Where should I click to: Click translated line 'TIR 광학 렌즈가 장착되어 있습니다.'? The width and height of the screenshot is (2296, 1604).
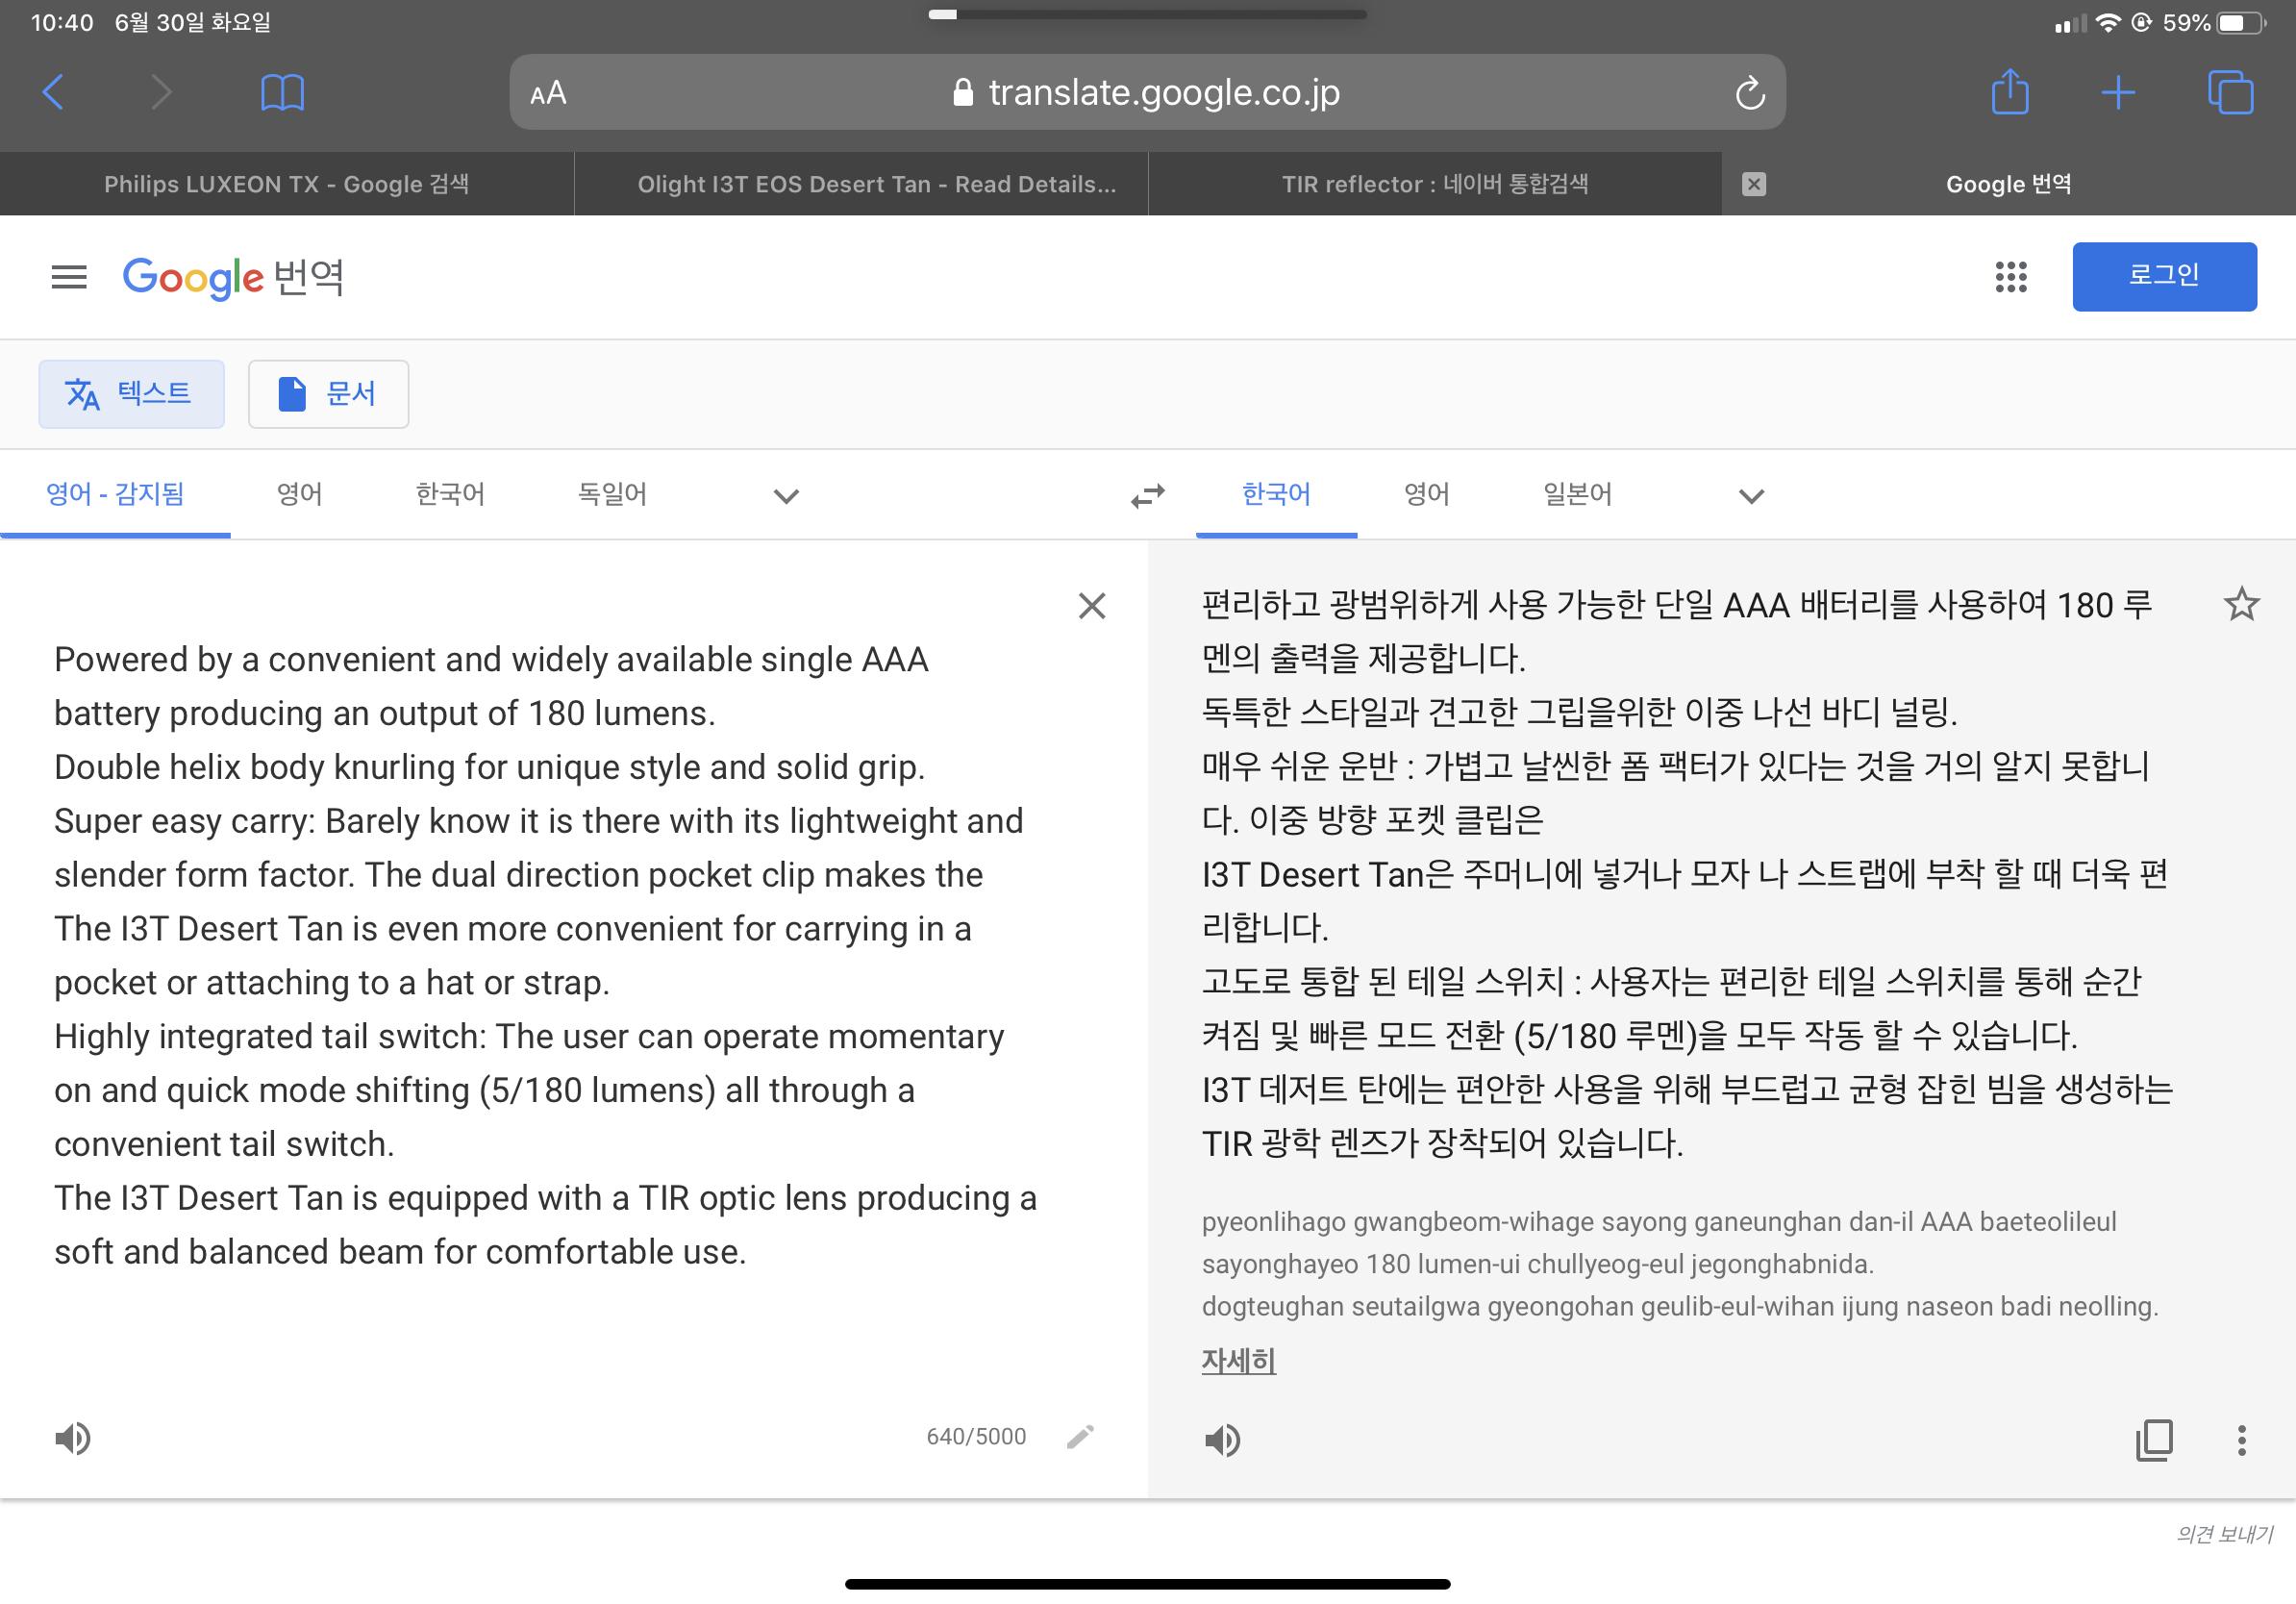[x=1442, y=1143]
